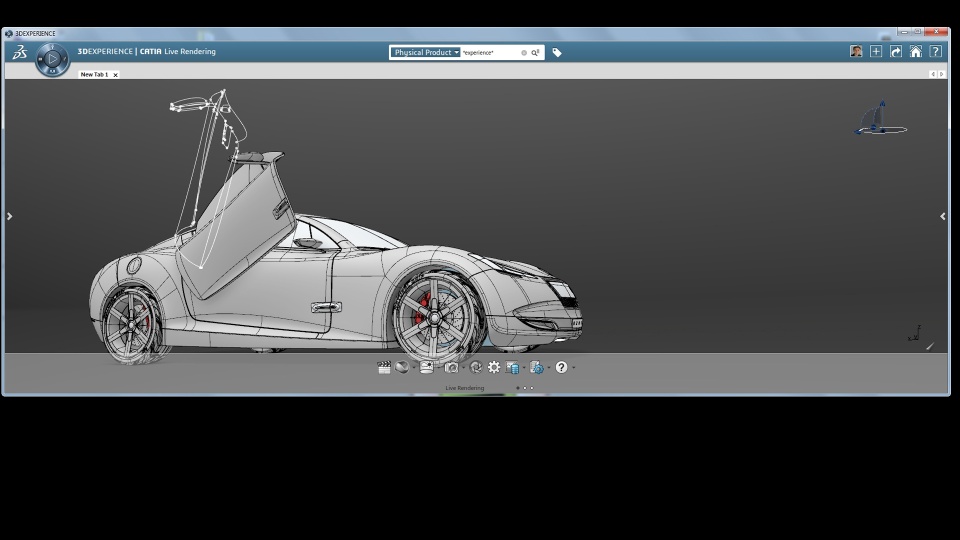The image size is (960, 540).
Task: Go to the previous tab with the left arrow
Action: coord(933,74)
